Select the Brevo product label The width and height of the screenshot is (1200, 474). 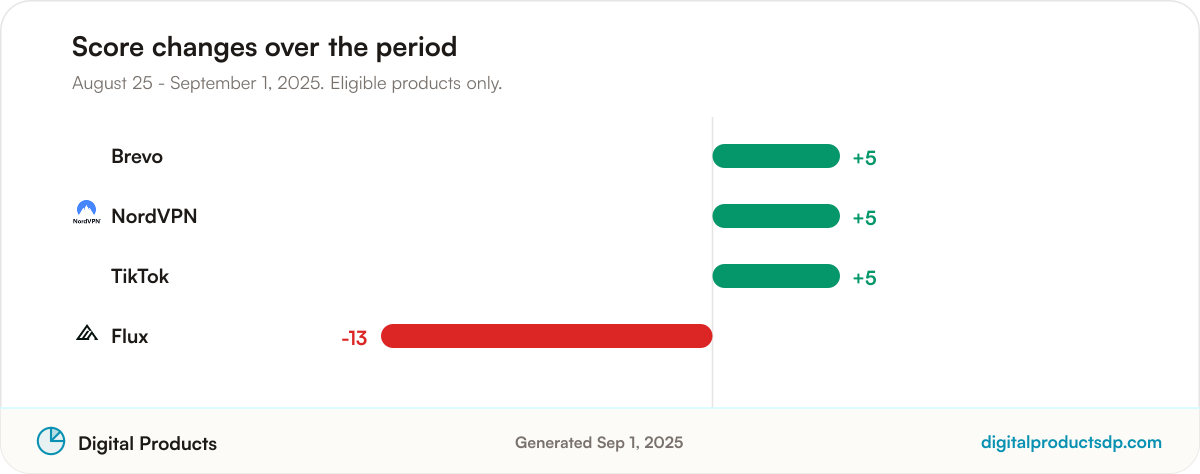pyautogui.click(x=137, y=156)
